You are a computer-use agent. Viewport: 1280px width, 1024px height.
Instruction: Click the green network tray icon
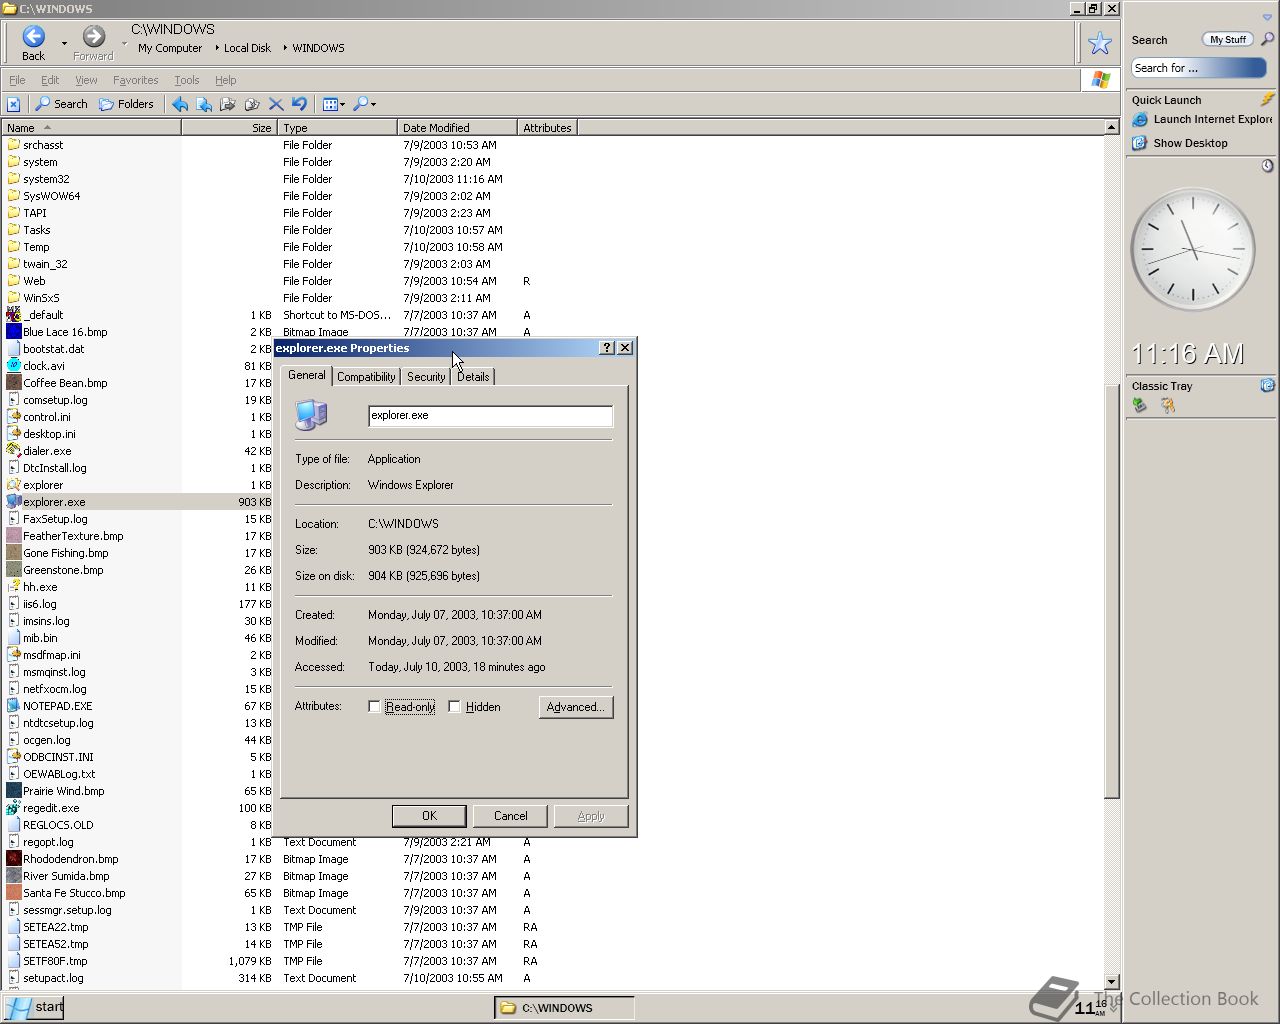1139,405
